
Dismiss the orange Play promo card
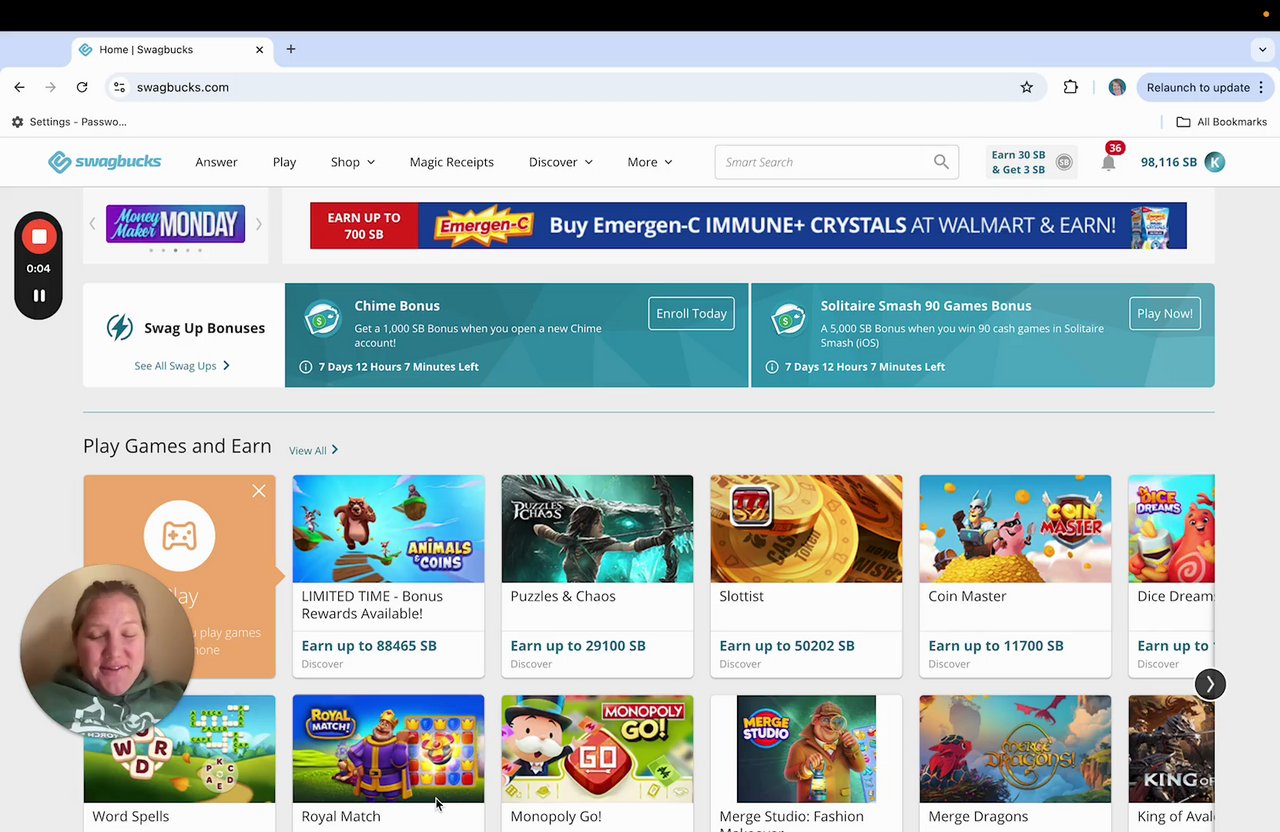259,491
